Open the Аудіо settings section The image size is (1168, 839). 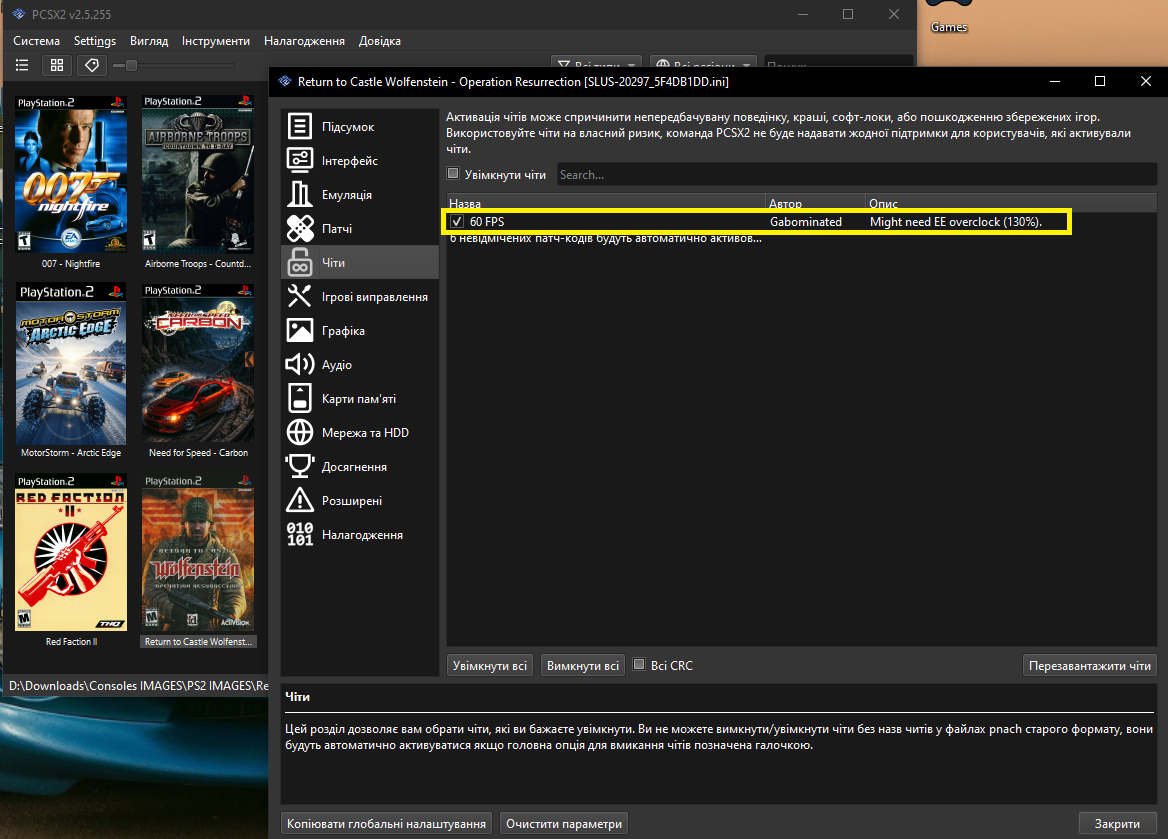(336, 365)
